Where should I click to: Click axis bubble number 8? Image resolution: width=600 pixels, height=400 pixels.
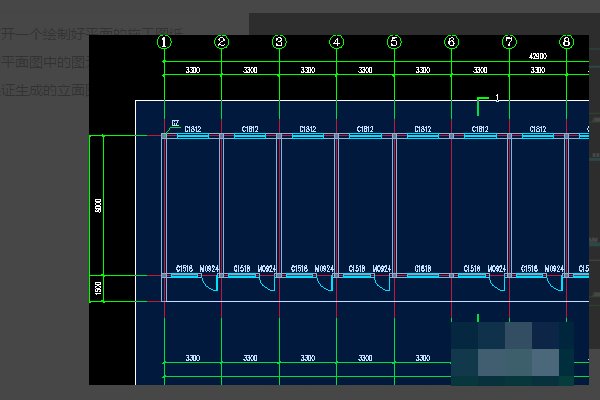click(x=566, y=42)
